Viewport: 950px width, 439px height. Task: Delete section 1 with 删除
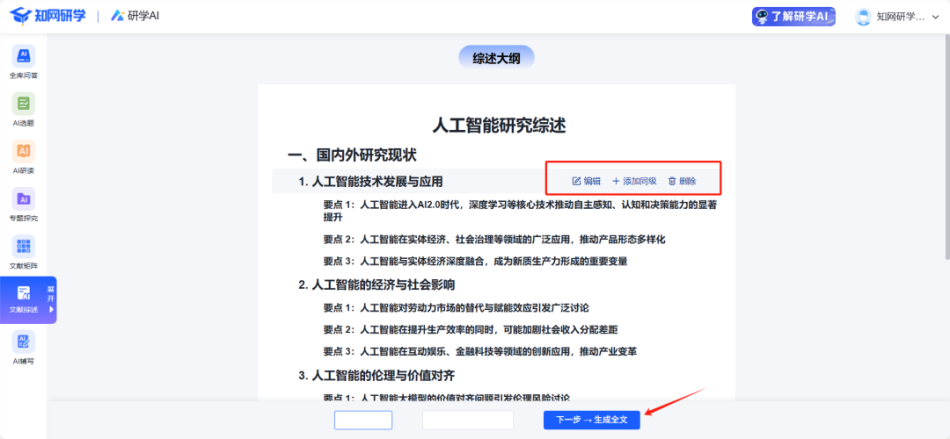(x=682, y=181)
